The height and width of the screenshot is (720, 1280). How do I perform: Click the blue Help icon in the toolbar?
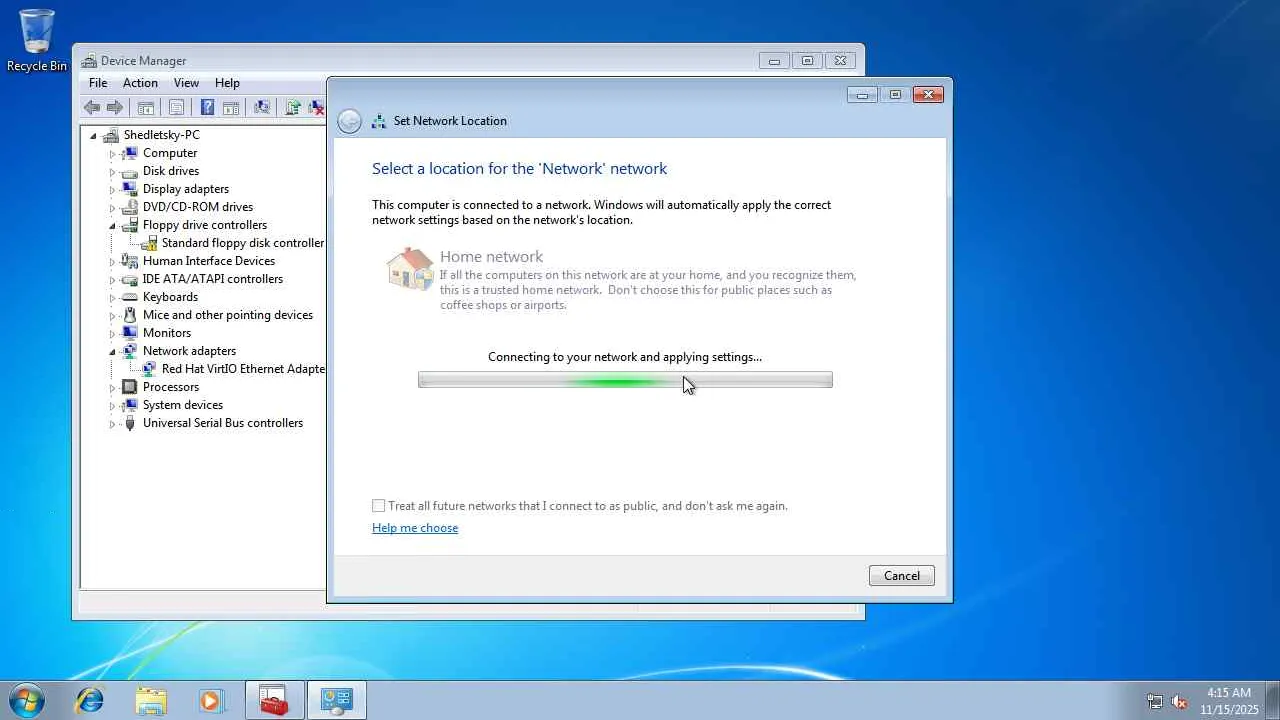tap(207, 107)
